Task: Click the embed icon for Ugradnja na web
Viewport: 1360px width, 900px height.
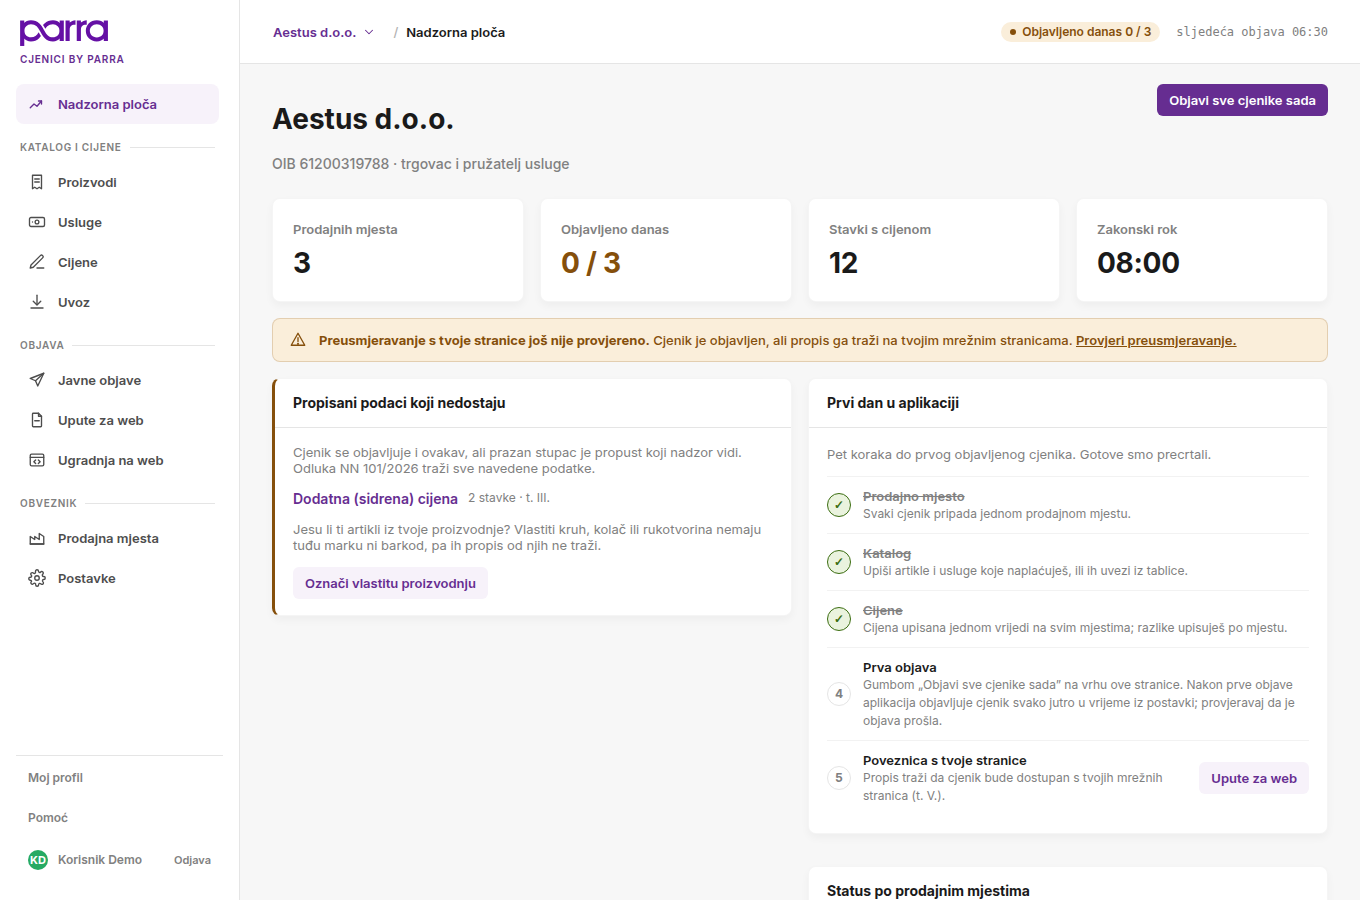Action: (x=37, y=460)
